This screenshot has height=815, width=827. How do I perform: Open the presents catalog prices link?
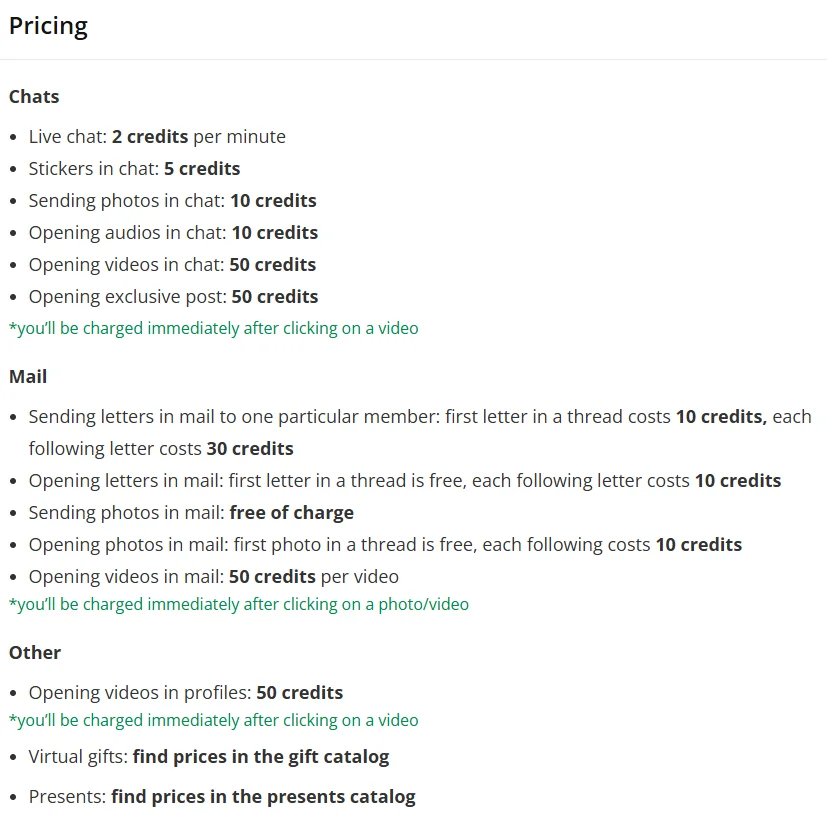(263, 797)
